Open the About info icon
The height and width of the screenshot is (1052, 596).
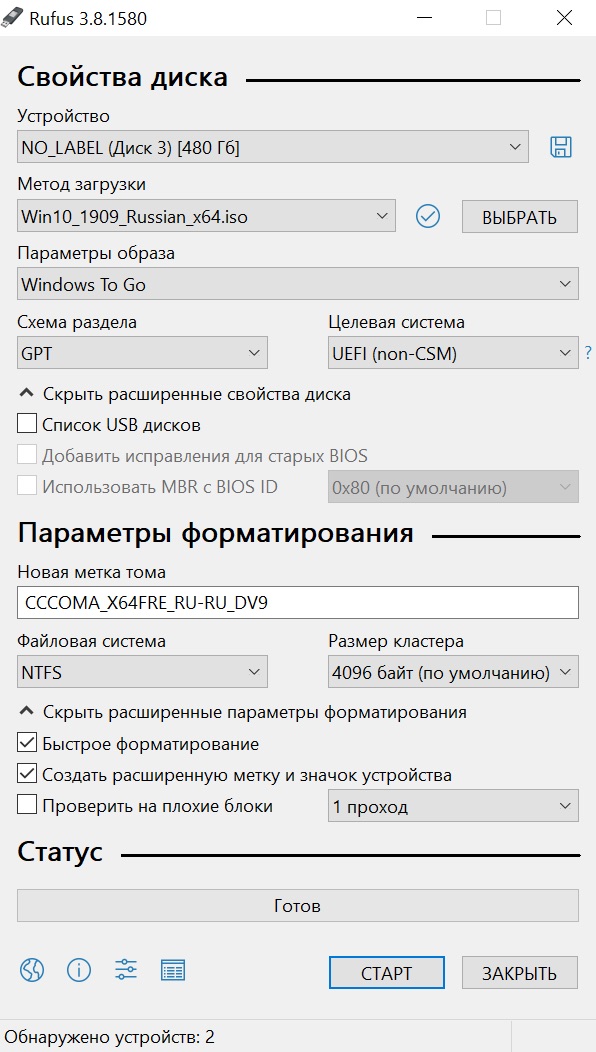79,969
